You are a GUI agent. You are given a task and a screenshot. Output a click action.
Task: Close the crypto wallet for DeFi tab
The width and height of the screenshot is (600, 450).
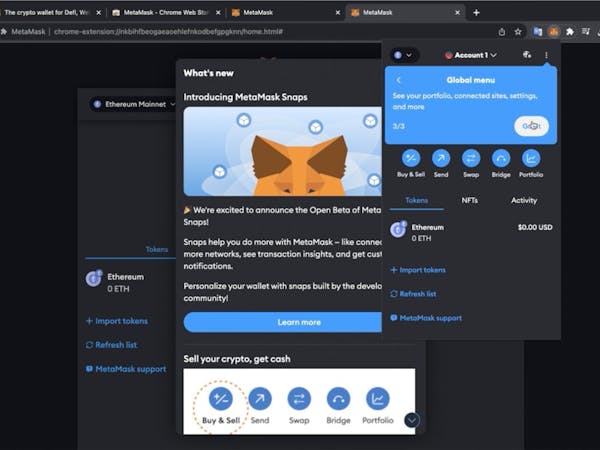[98, 13]
